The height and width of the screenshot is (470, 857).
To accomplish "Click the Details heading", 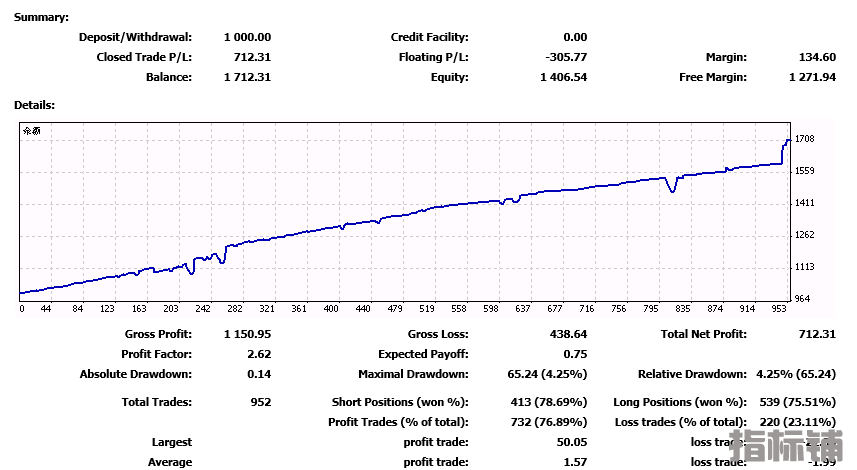I will coord(34,105).
